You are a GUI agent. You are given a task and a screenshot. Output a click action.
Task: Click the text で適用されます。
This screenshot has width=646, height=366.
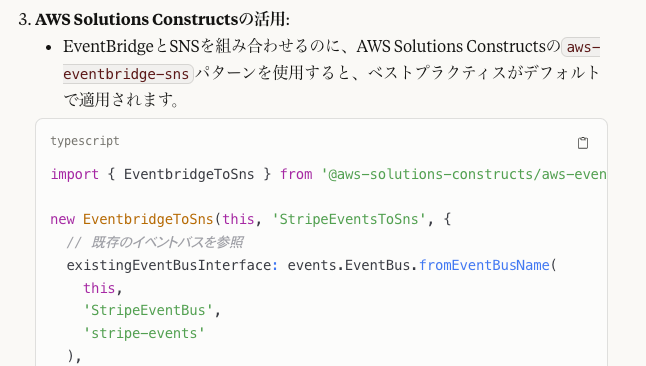122,99
